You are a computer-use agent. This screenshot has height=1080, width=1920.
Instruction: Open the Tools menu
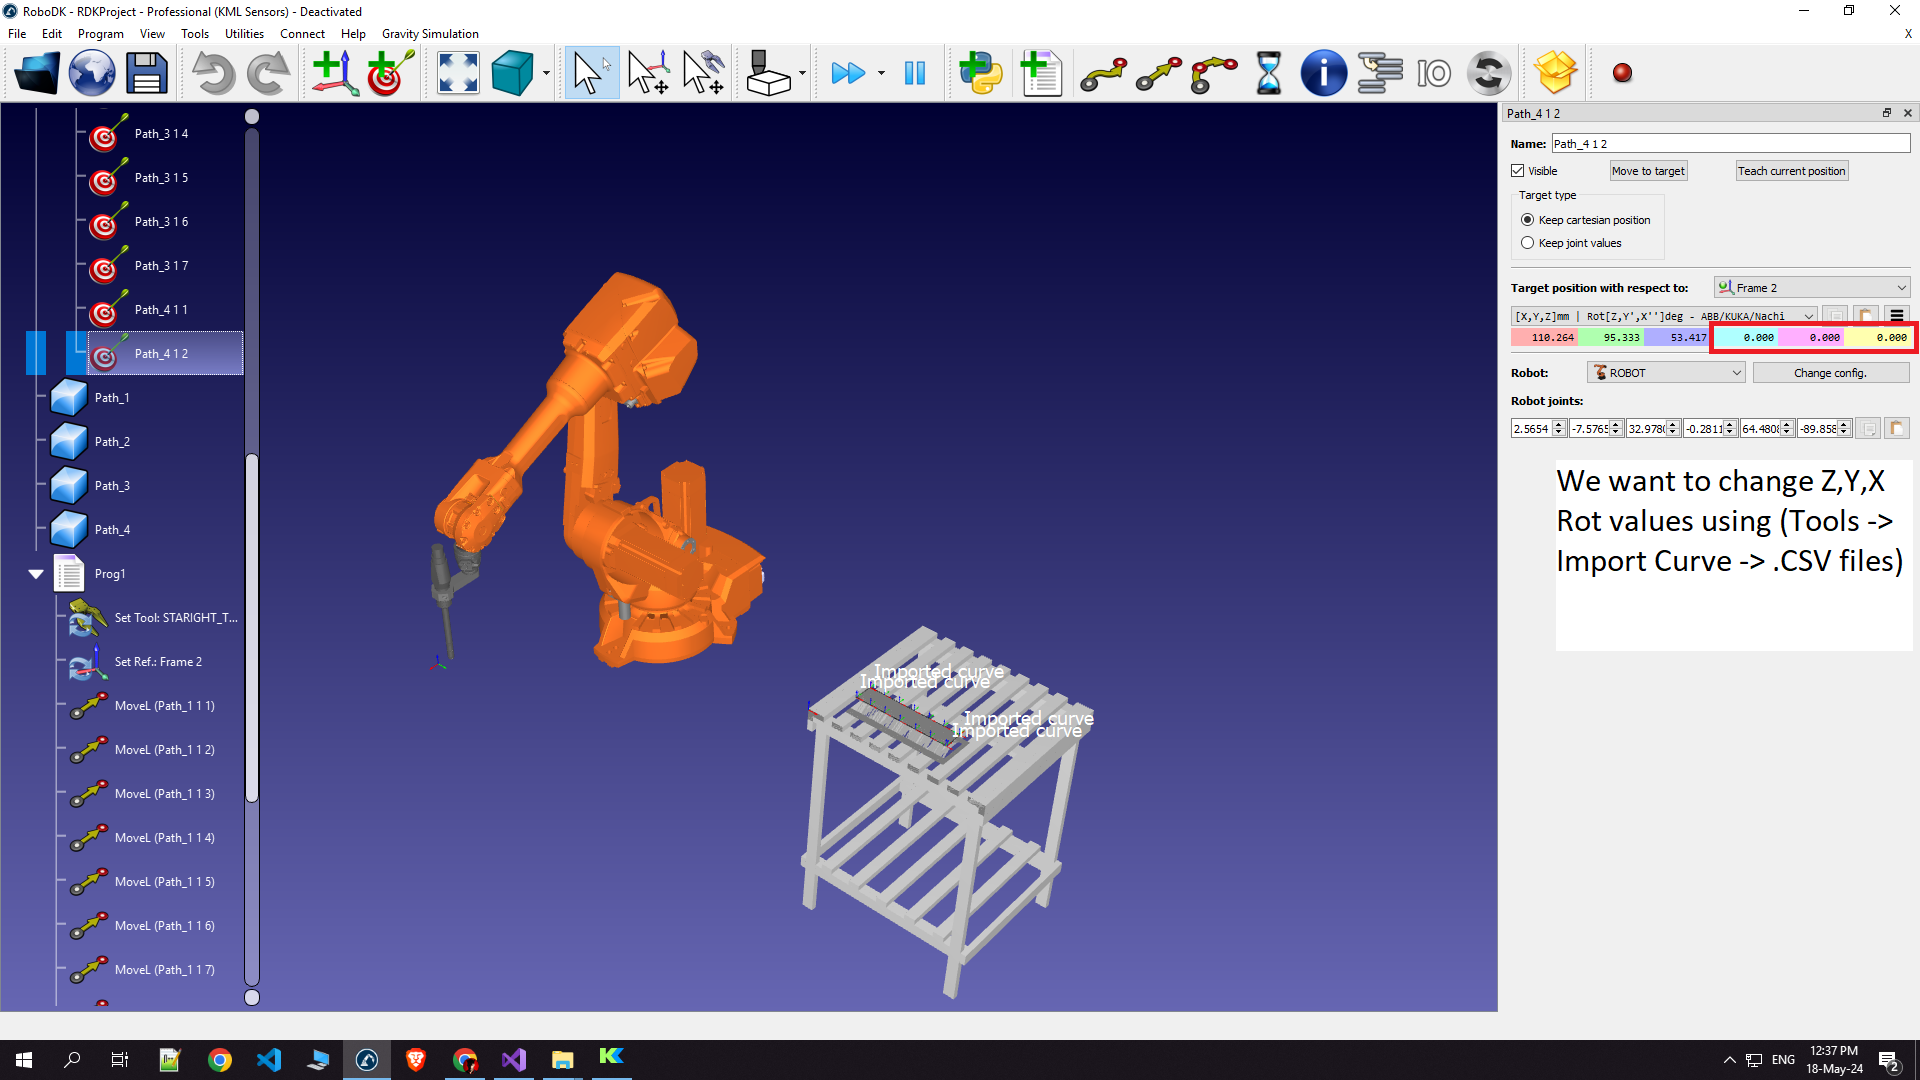(x=194, y=34)
